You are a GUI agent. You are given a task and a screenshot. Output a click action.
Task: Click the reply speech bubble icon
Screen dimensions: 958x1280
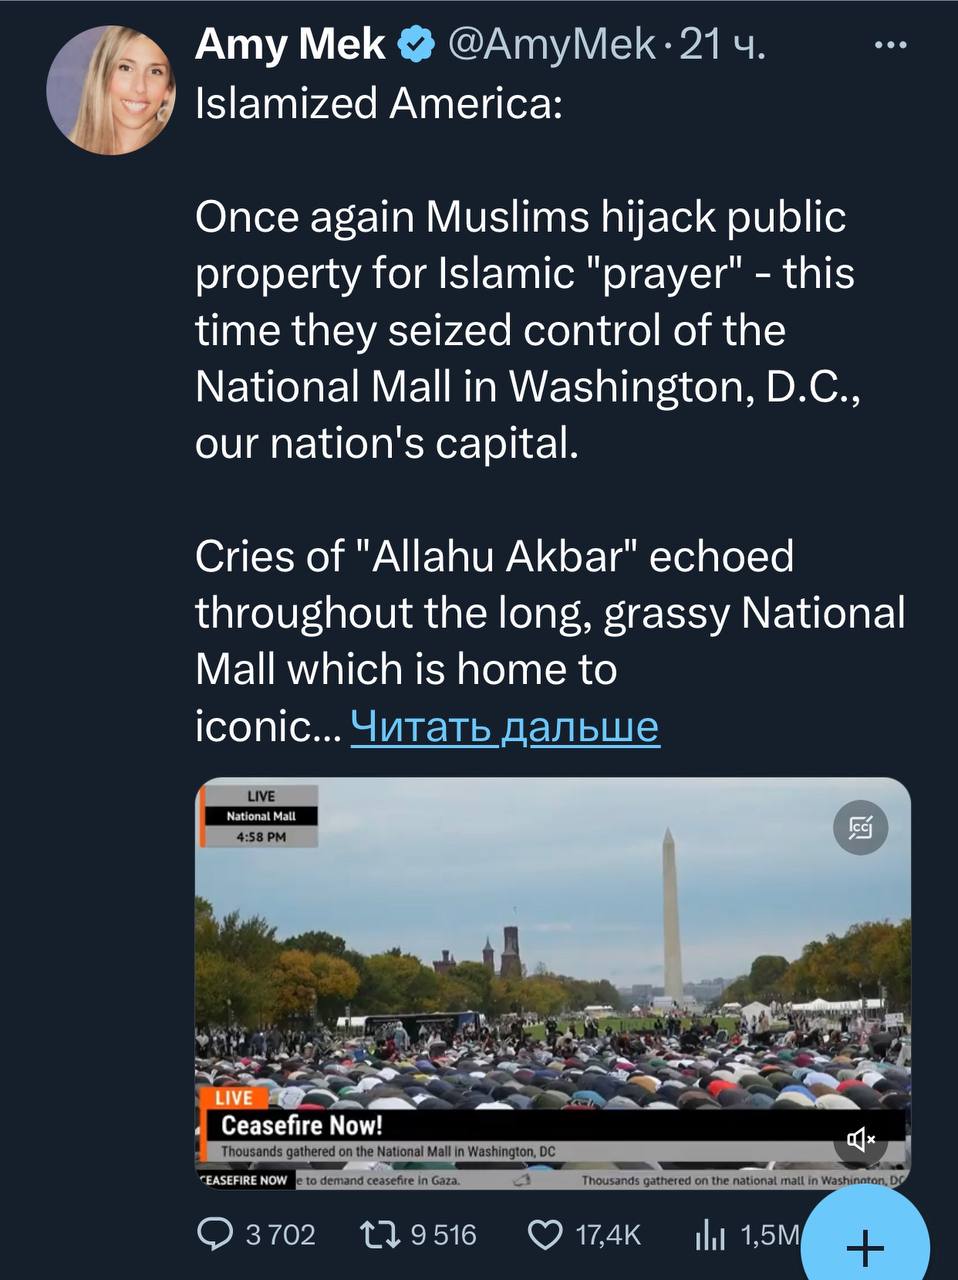[216, 1236]
